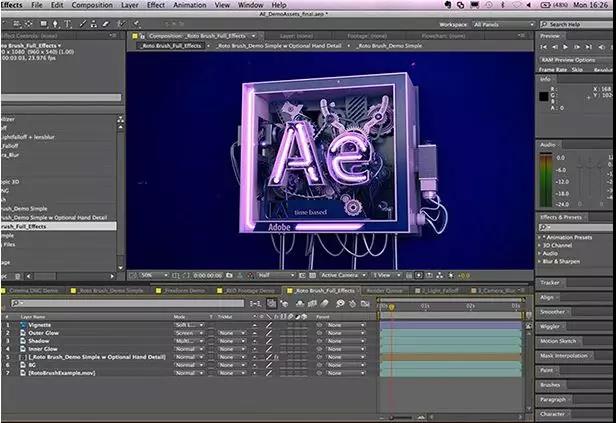Viewport: 616px width, 423px height.
Task: Jump to last frame in Preview panel
Action: click(x=588, y=47)
